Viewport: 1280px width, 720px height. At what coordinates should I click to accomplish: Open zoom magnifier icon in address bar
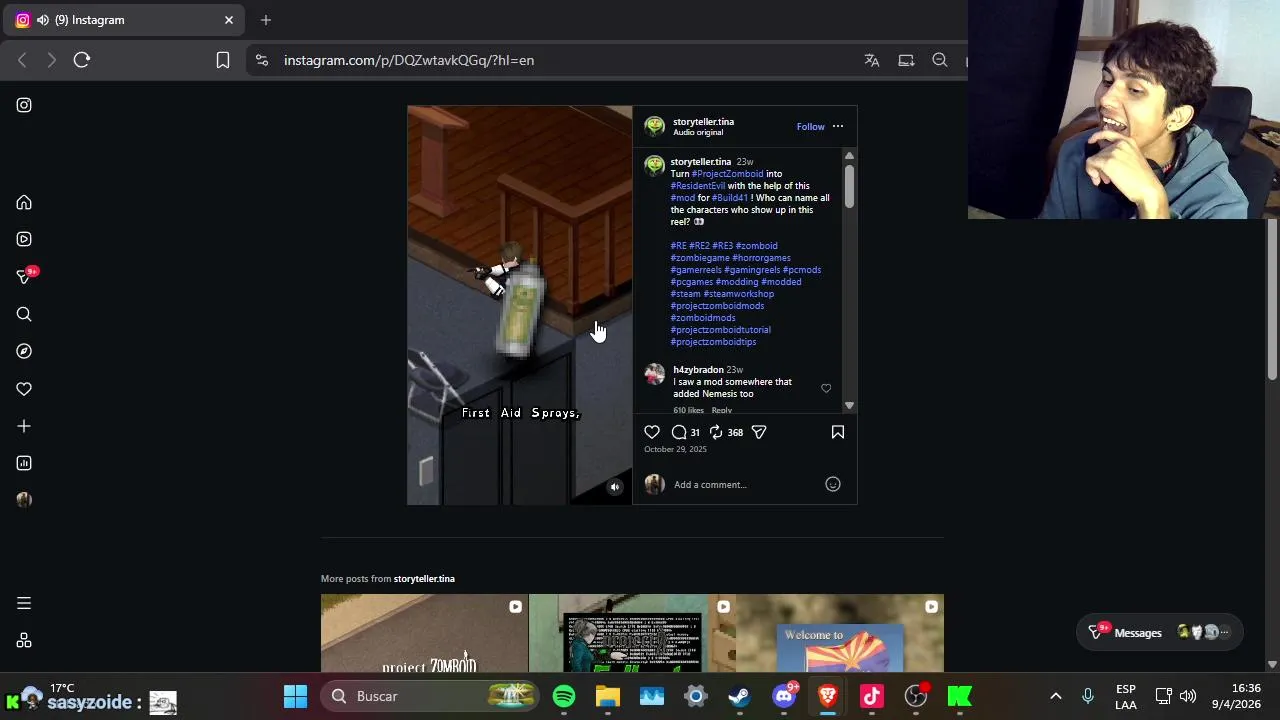coord(940,60)
